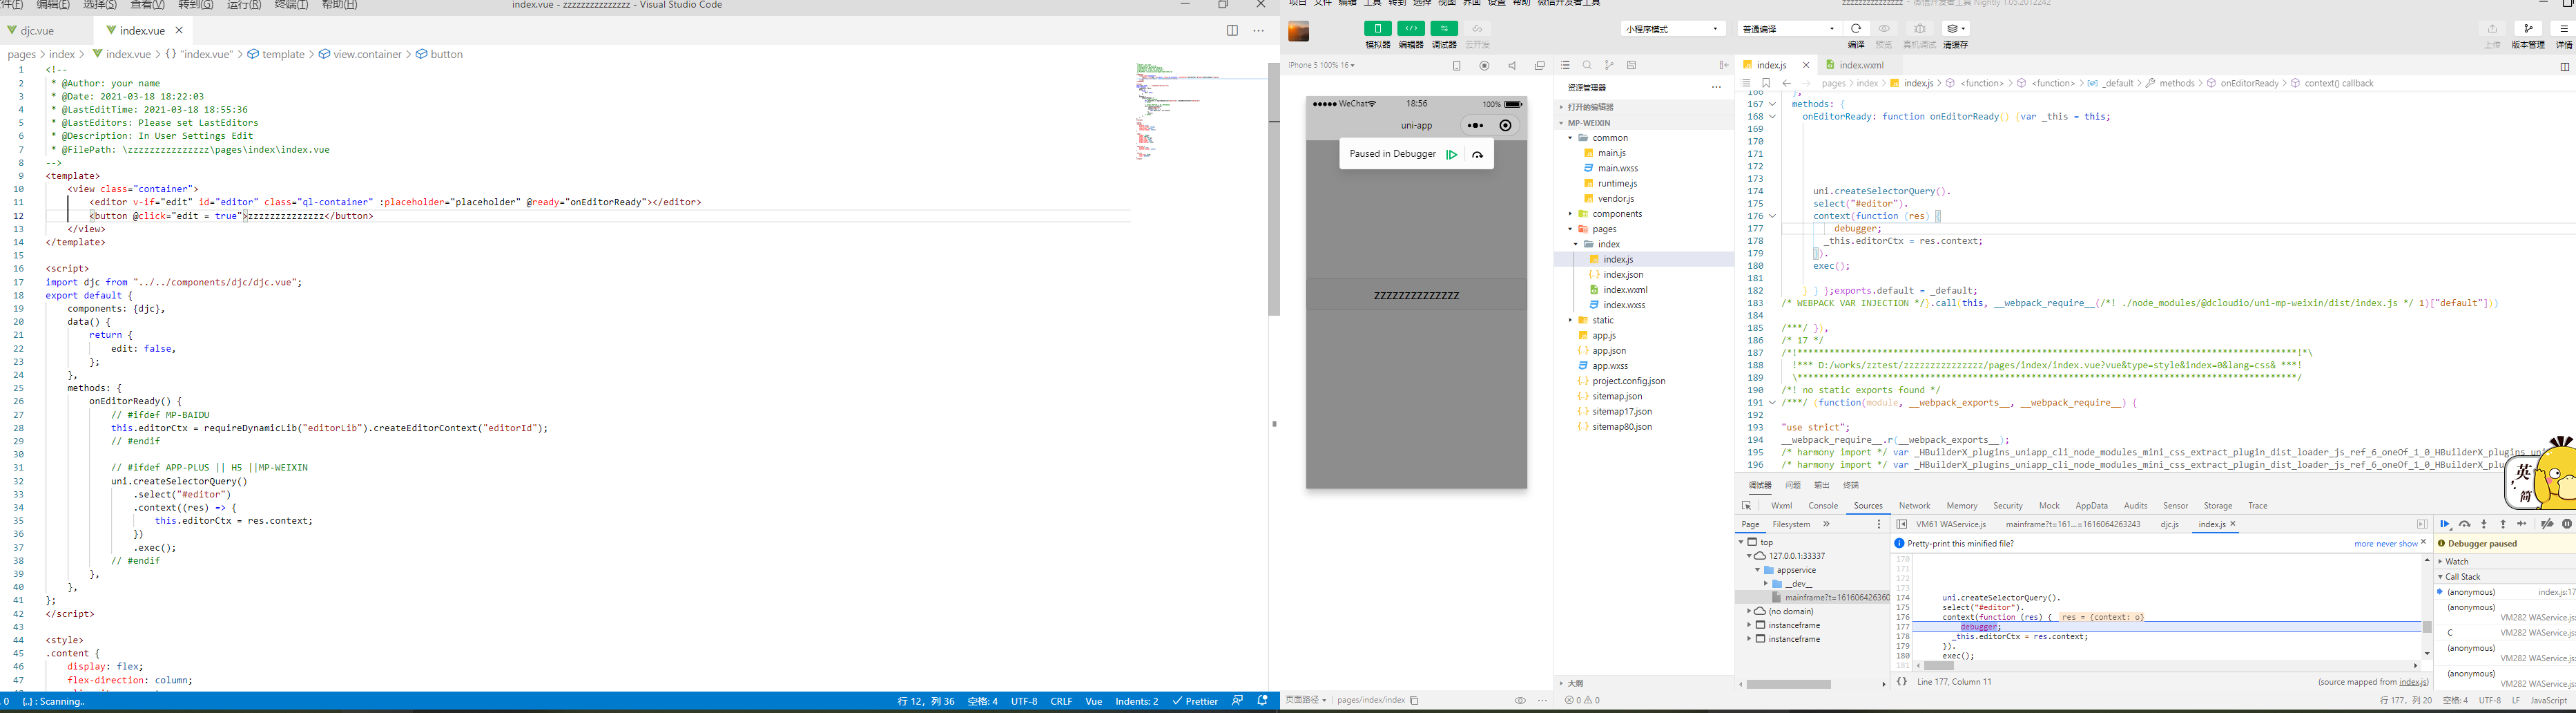Screen dimensions: 2576x713
Task: Select project.config.json in file tree
Action: 1644,381
